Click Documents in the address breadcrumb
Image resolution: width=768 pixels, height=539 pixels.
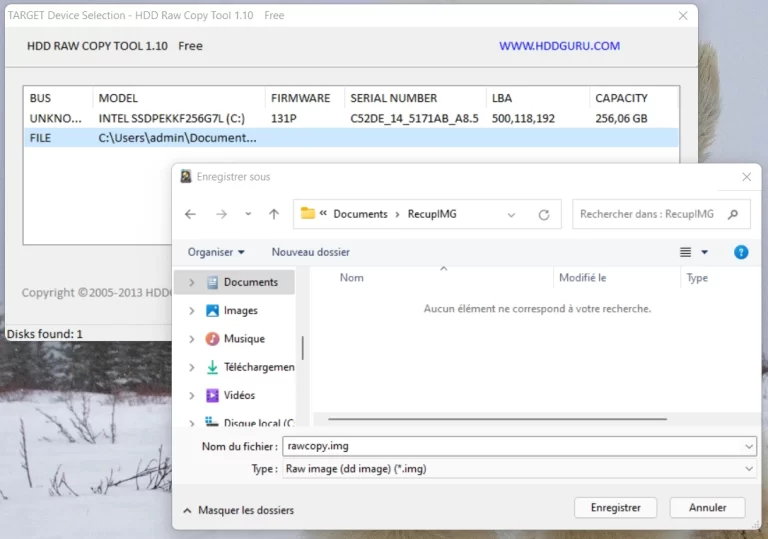coord(360,214)
